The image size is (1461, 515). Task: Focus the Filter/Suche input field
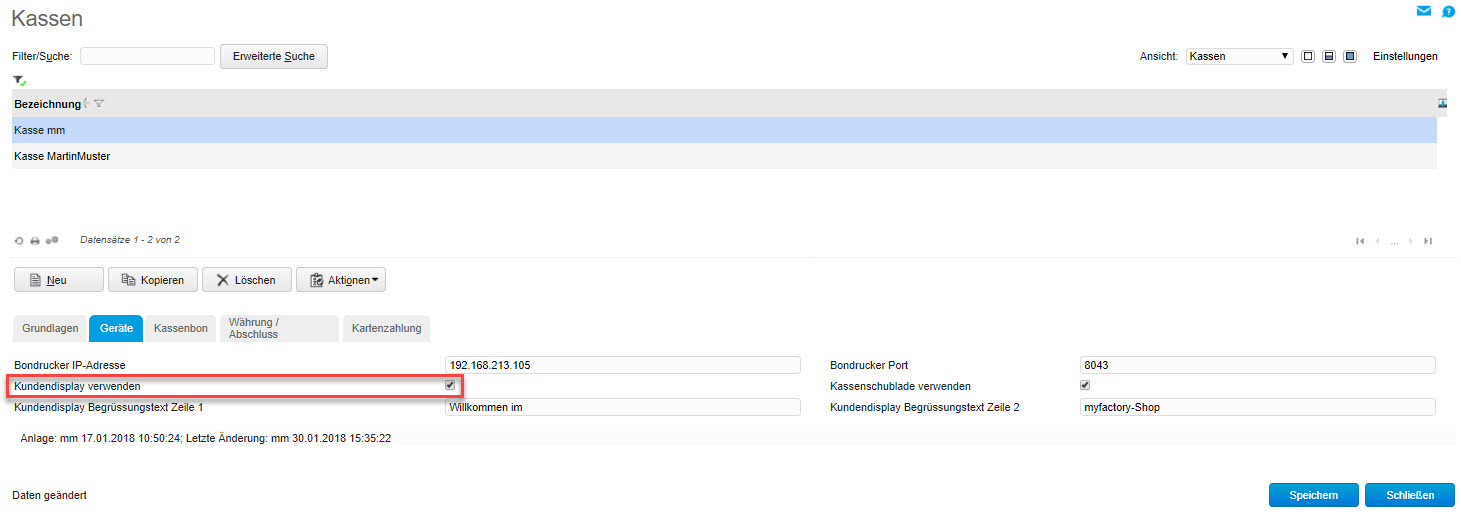click(x=147, y=56)
